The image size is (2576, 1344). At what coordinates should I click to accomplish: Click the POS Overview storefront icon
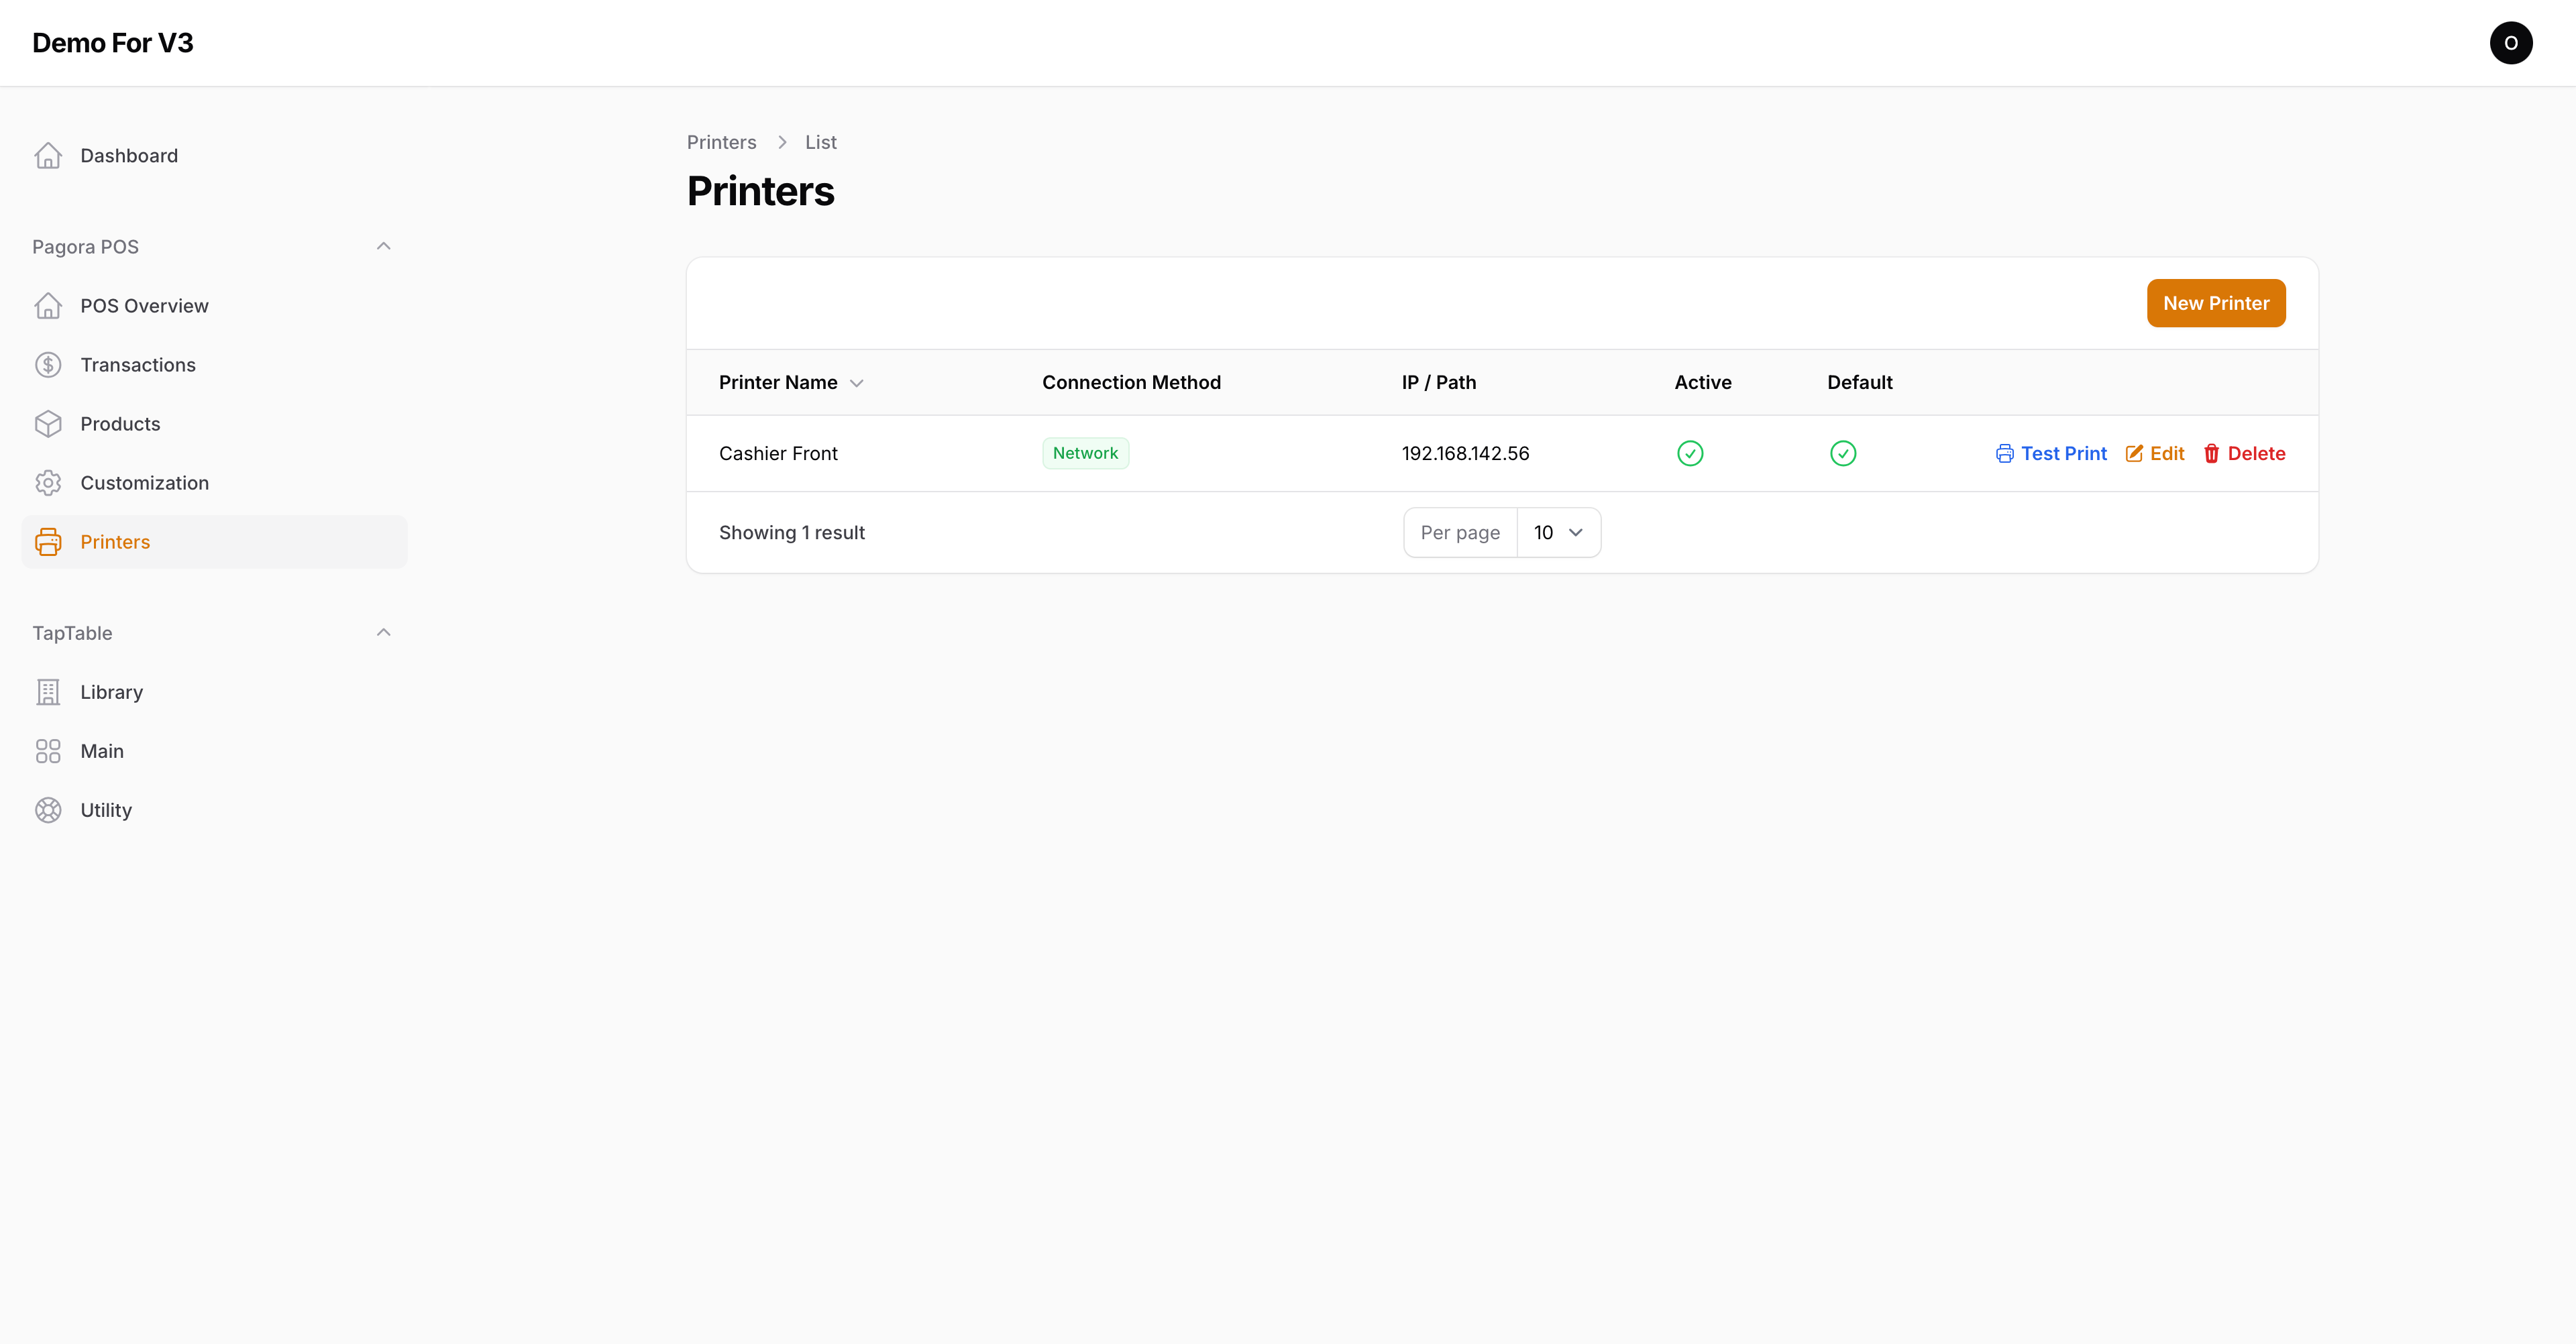click(x=48, y=305)
